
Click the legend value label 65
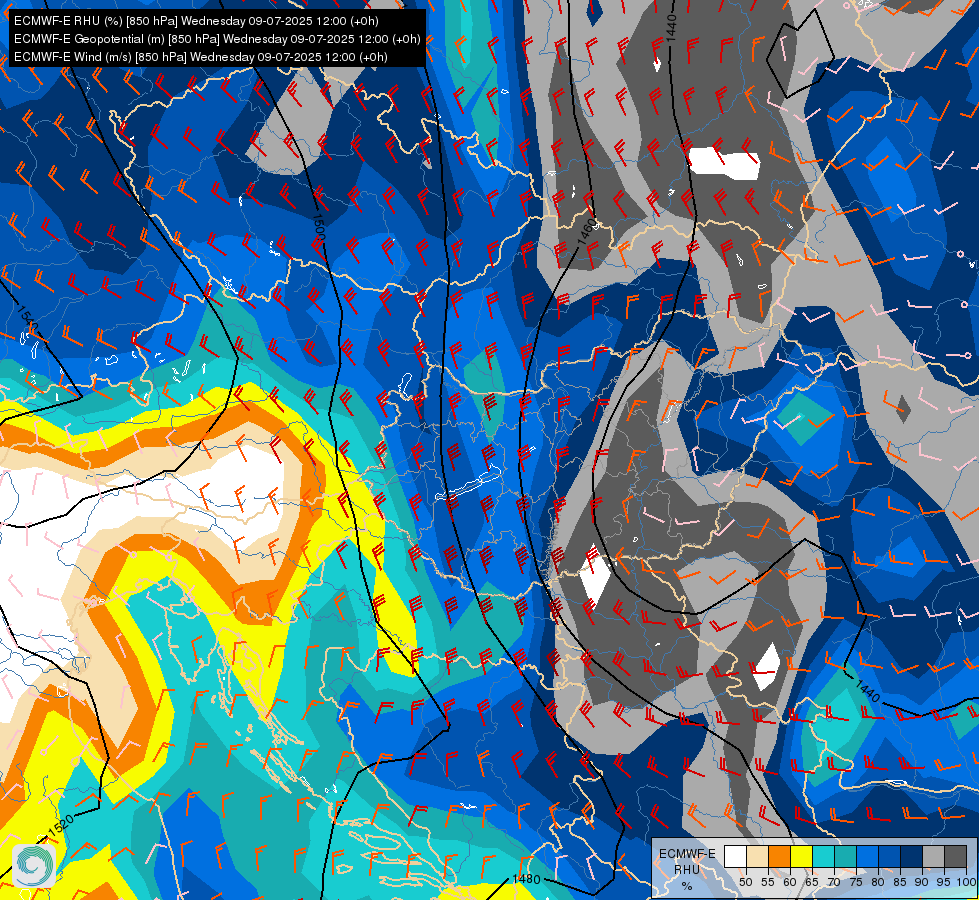tap(812, 882)
